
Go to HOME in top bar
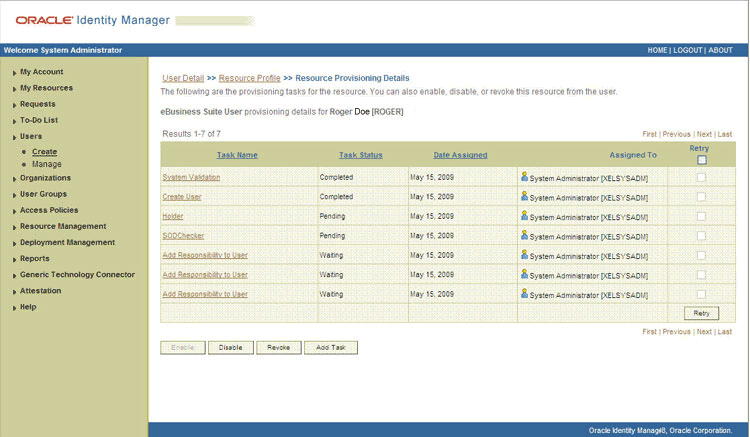click(x=657, y=50)
